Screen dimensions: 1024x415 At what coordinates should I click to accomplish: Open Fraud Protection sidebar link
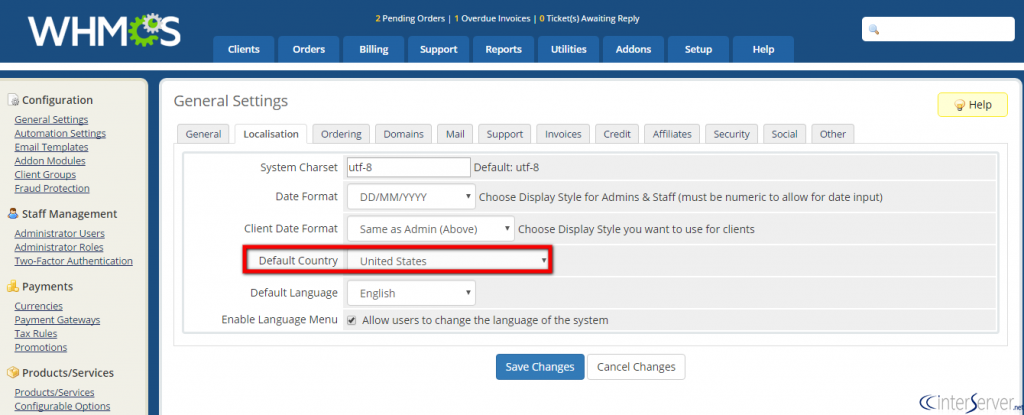pyautogui.click(x=52, y=188)
